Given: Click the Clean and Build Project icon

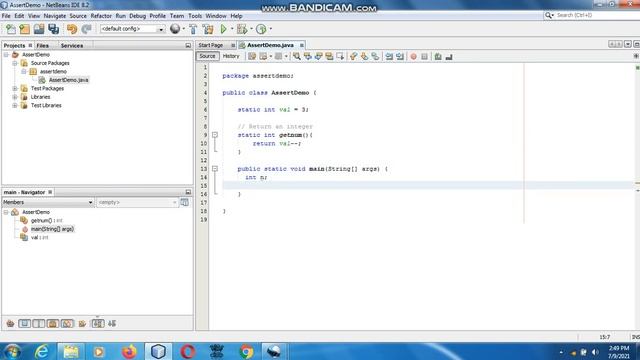Looking at the screenshot, I should (208, 29).
